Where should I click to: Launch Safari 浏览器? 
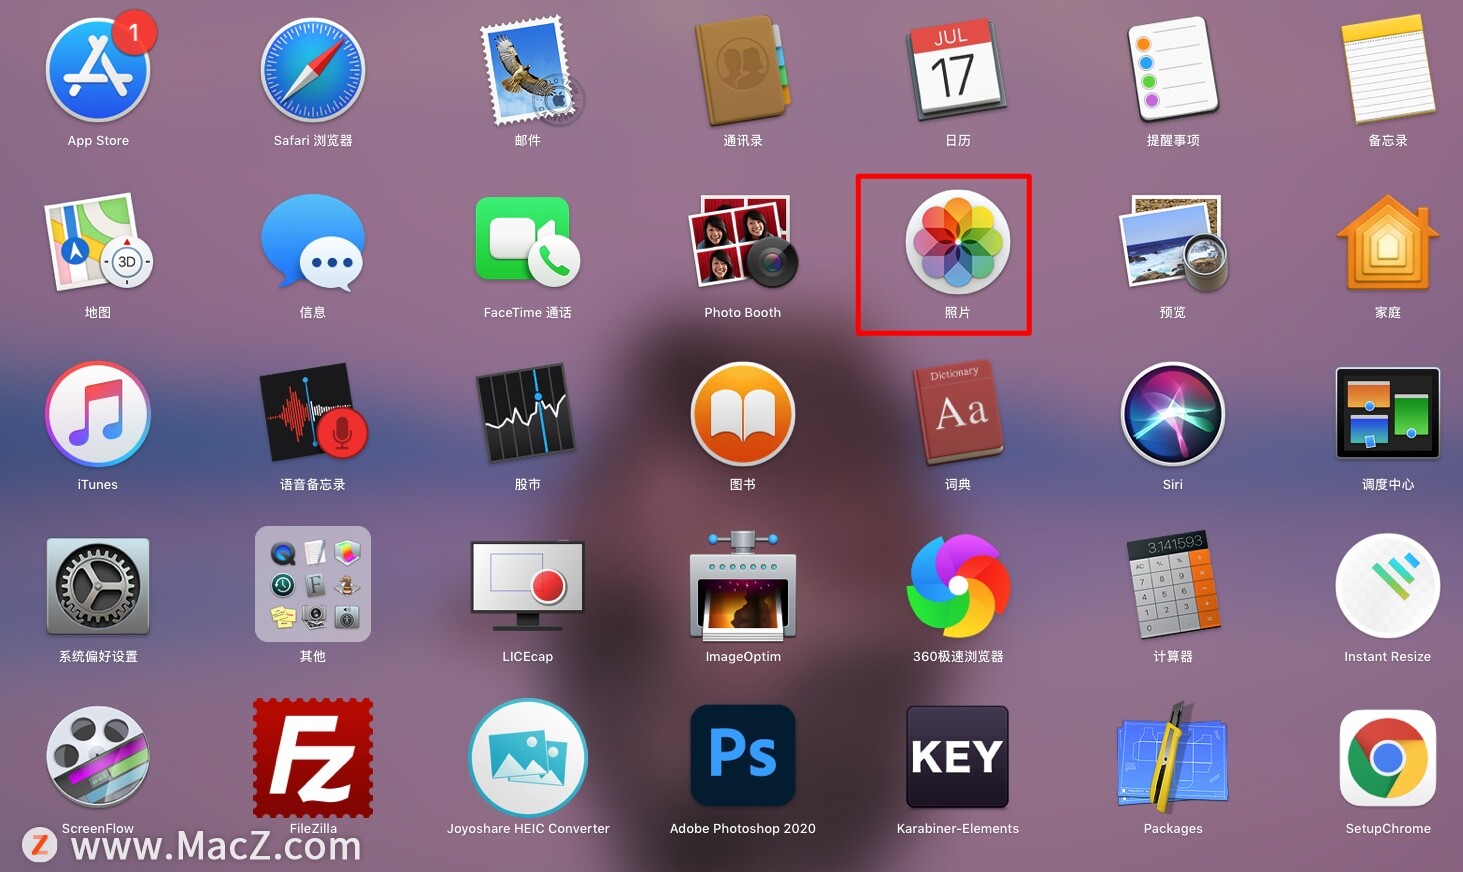313,72
